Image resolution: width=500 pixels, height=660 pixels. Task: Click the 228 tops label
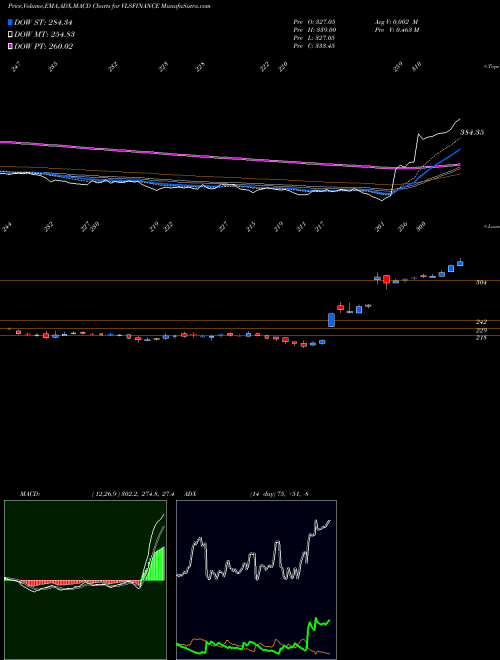[200, 67]
